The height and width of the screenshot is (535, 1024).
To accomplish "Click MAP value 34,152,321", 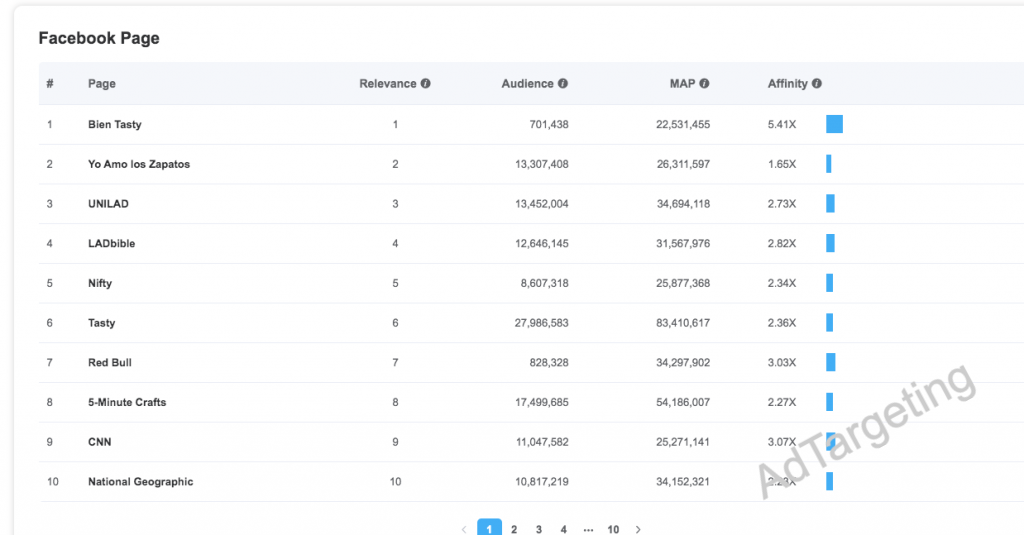I will (x=683, y=481).
